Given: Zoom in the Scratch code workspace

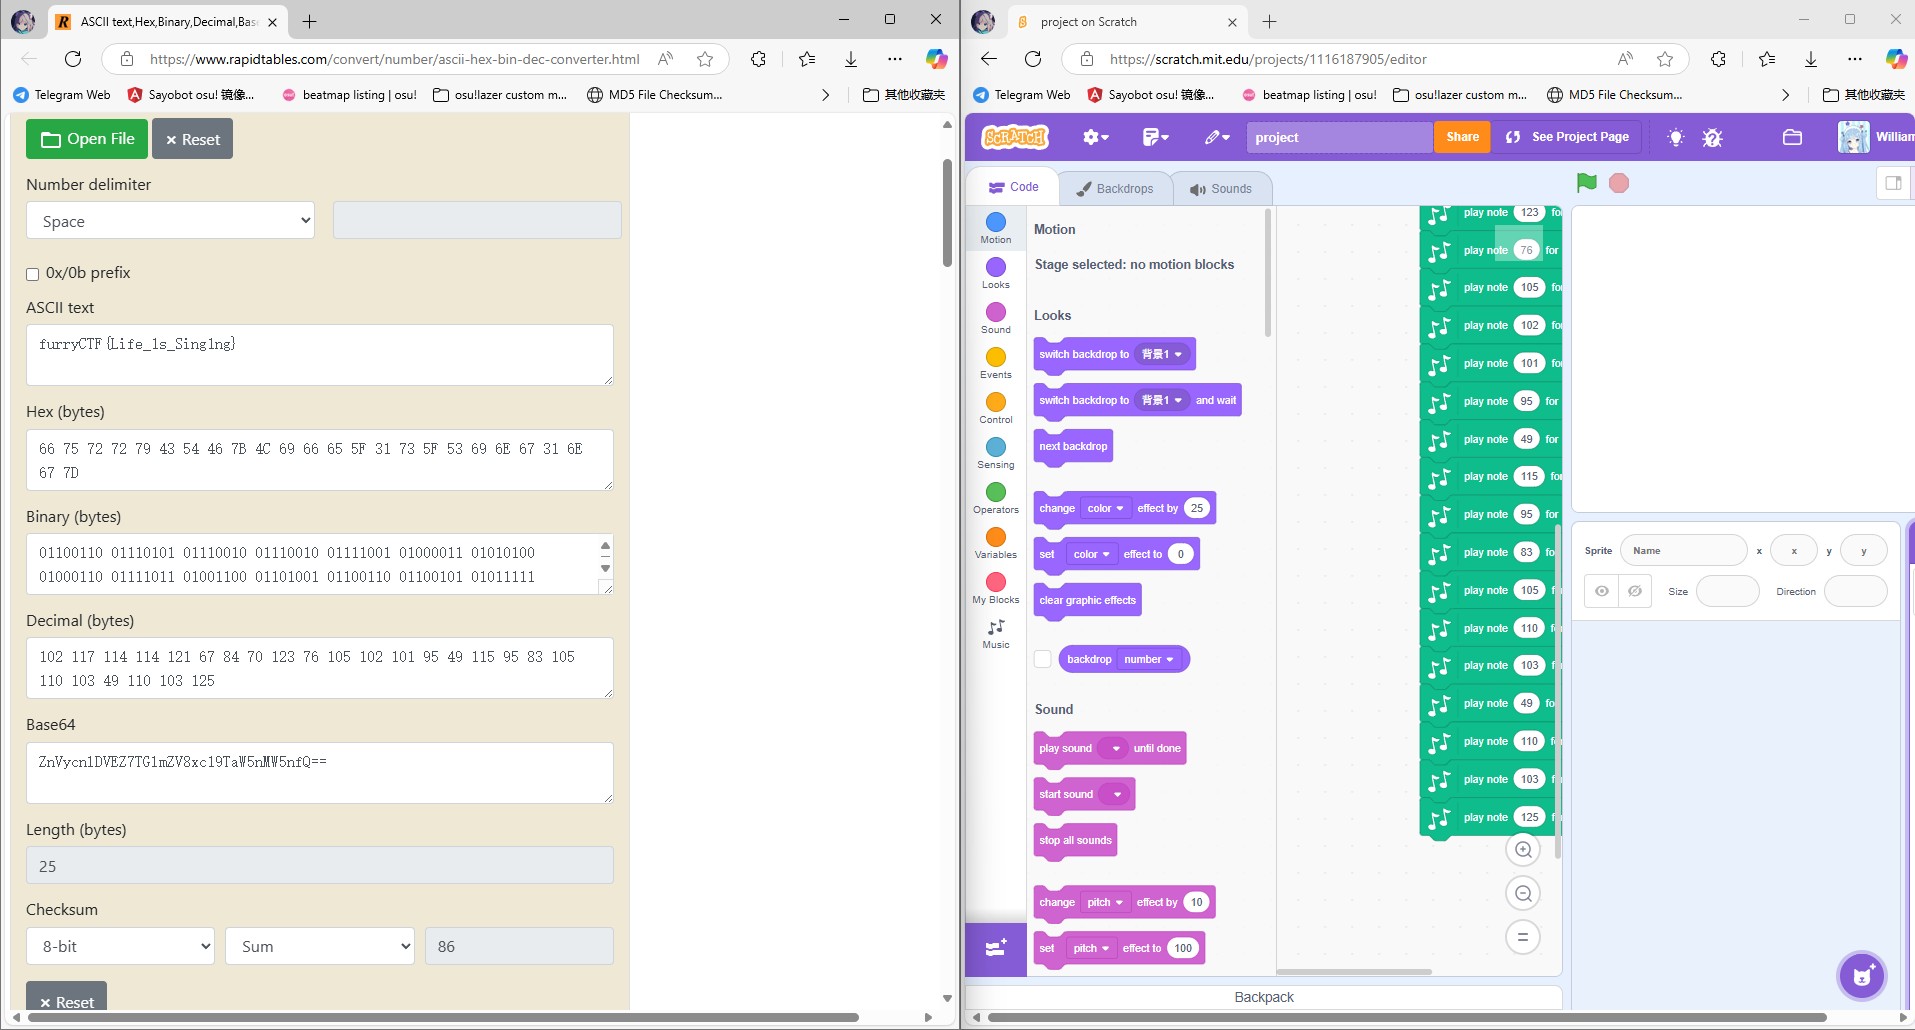Looking at the screenshot, I should 1523,850.
